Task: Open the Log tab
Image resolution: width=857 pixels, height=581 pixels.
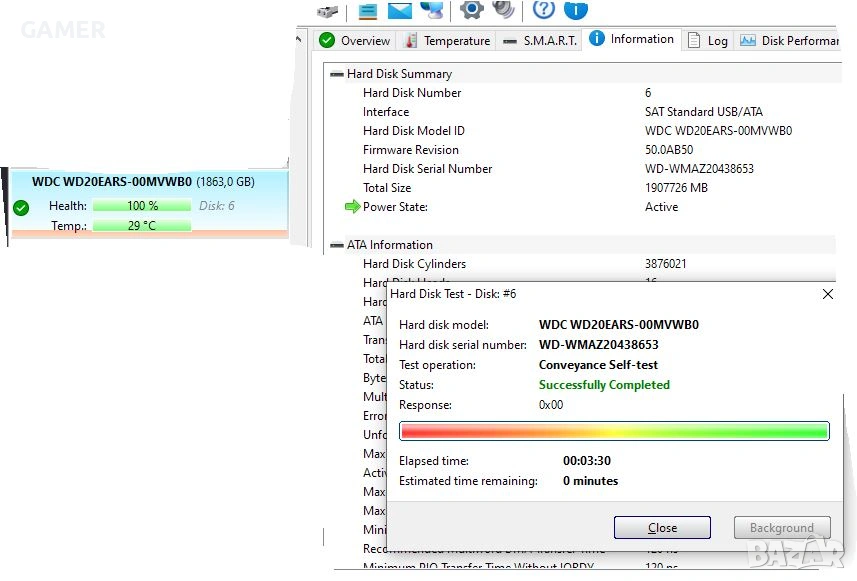Action: click(708, 41)
